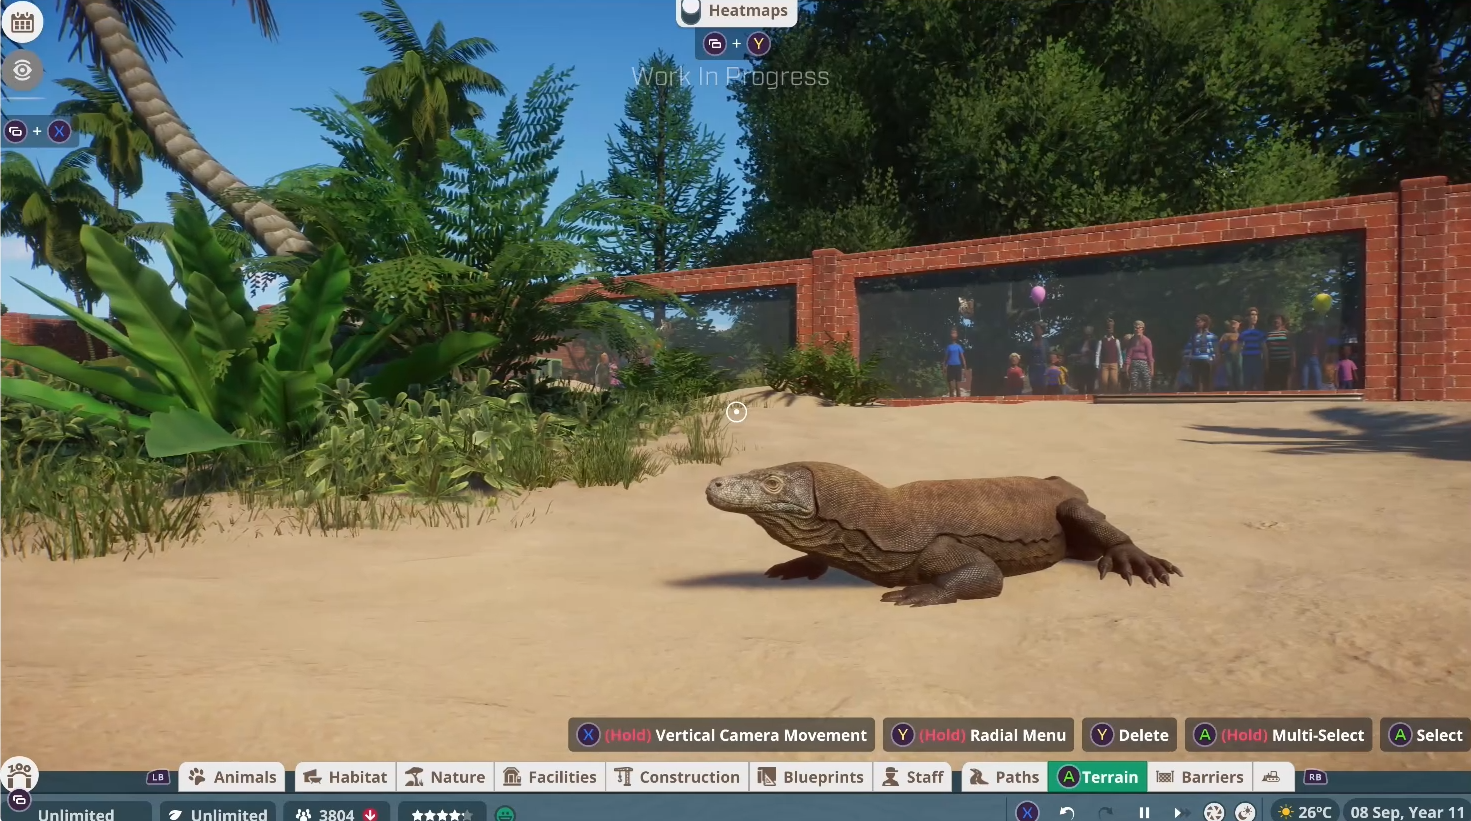Viewport: 1471px width, 821px height.
Task: Open the Habitat tab
Action: click(345, 777)
